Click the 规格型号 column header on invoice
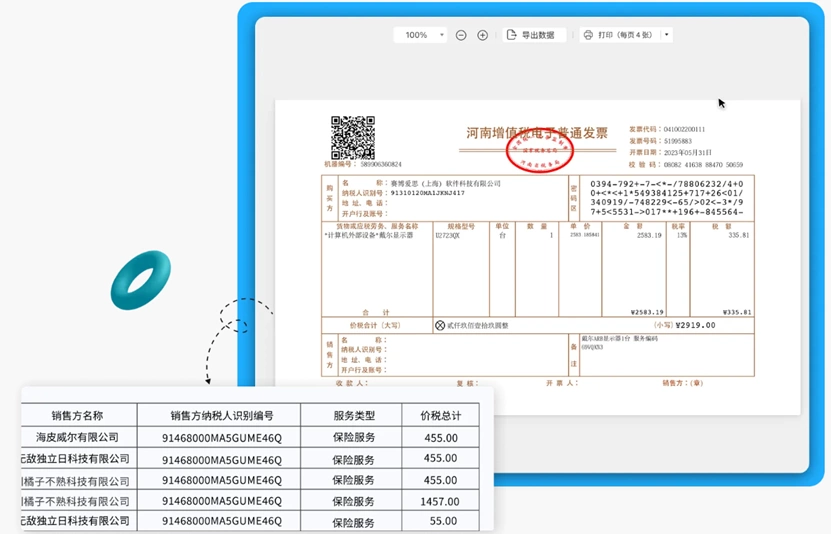This screenshot has height=534, width=831. (461, 226)
